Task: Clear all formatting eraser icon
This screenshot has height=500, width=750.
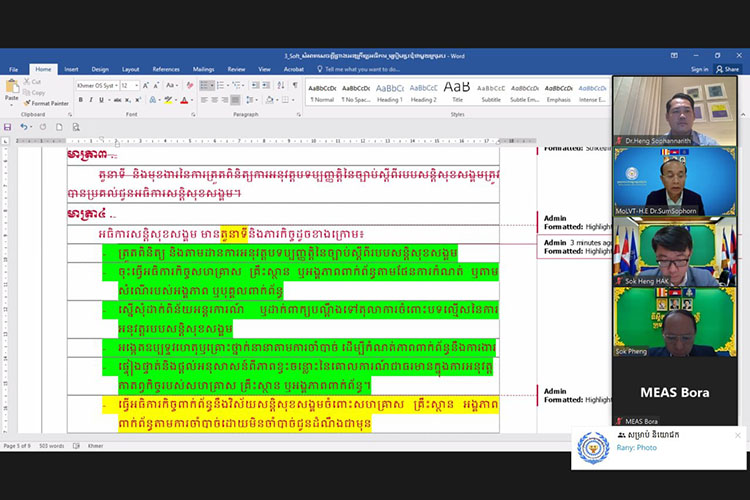Action: coord(190,86)
